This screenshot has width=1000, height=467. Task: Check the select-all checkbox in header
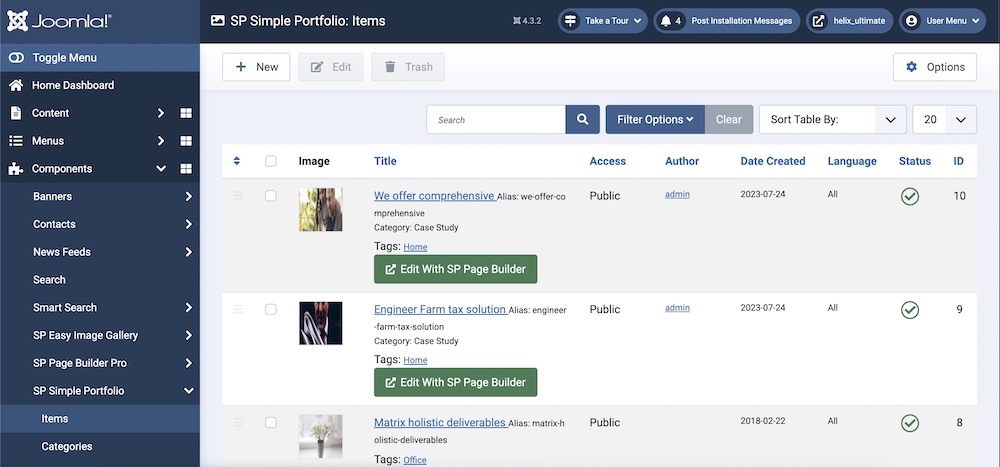[x=271, y=161]
